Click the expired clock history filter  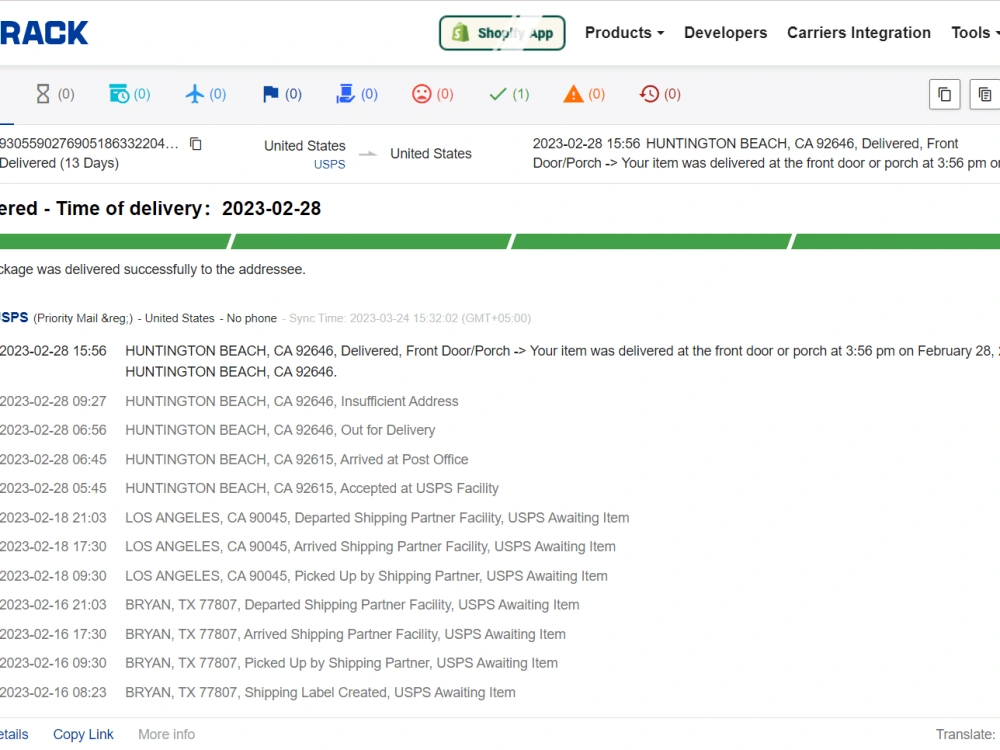point(659,94)
